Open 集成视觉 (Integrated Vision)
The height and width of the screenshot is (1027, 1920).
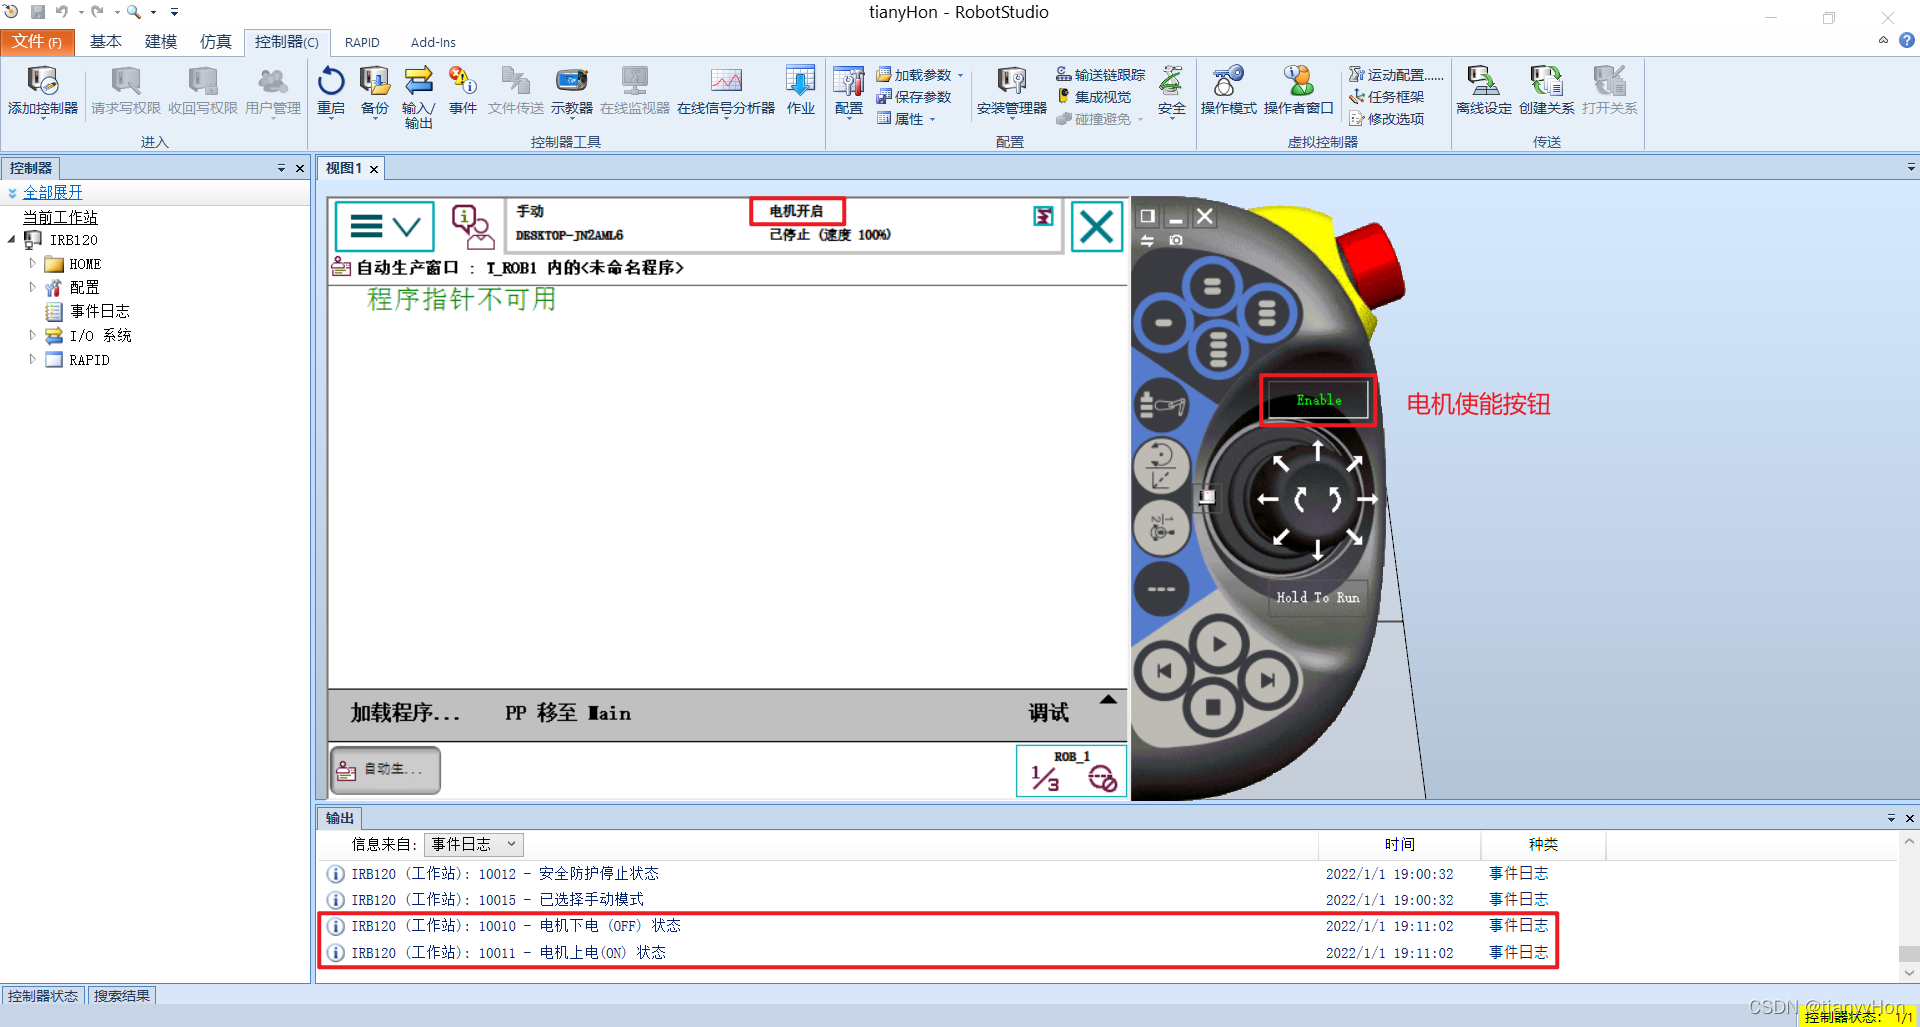[1094, 97]
